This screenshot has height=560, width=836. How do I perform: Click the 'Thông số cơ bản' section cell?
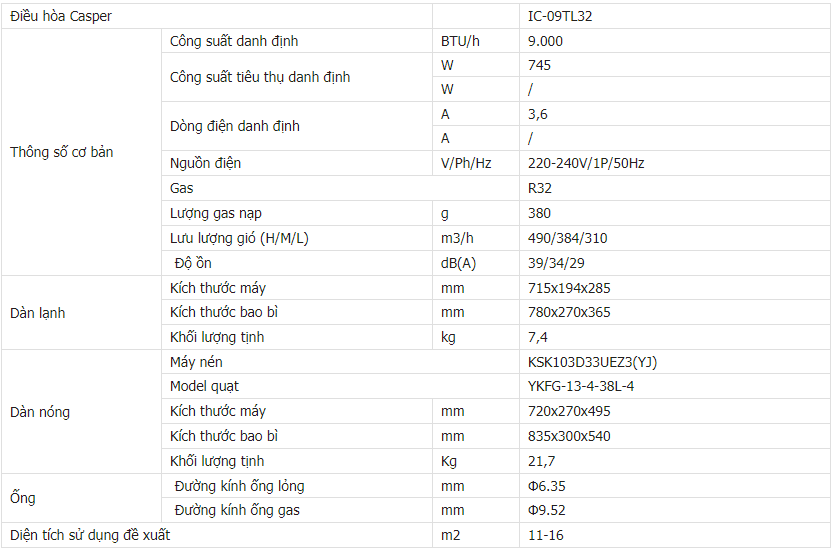coord(62,153)
